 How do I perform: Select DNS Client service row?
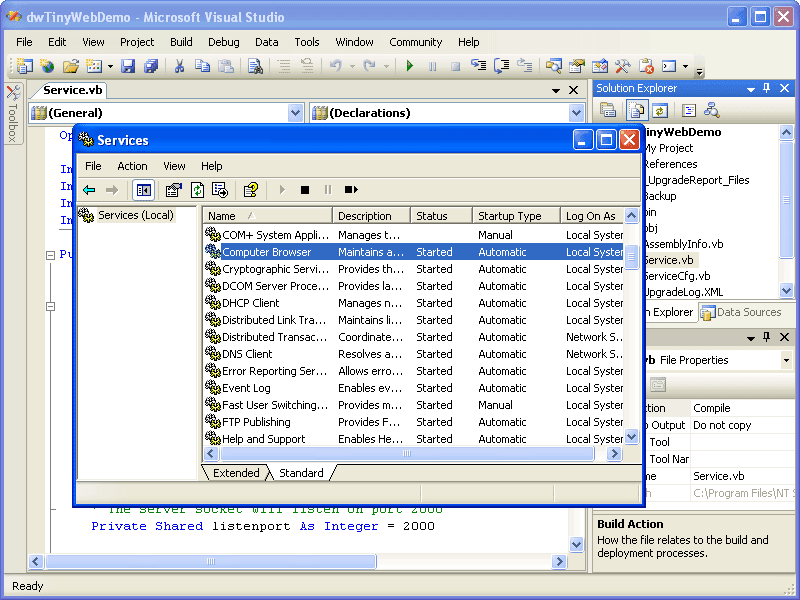pos(413,354)
